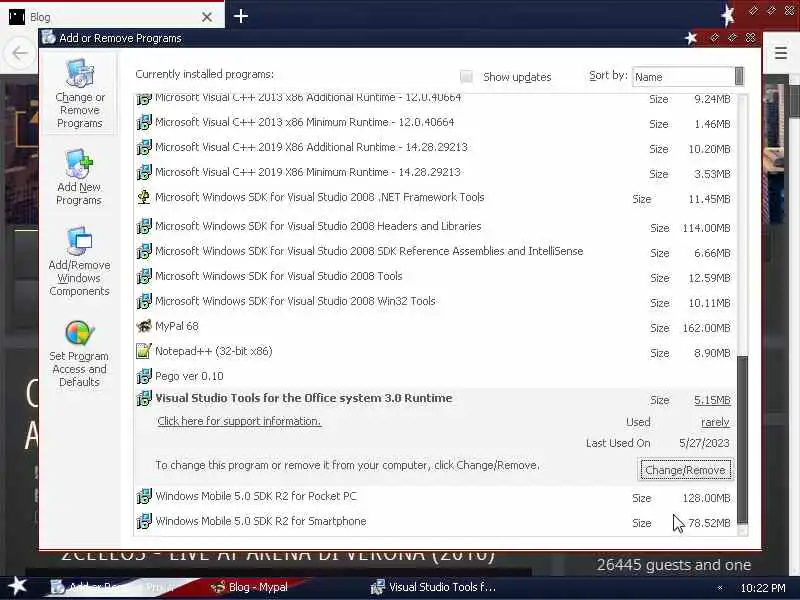800x600 pixels.
Task: Click icon for Visual Studio 2008 Tools SDK
Action: pos(144,276)
